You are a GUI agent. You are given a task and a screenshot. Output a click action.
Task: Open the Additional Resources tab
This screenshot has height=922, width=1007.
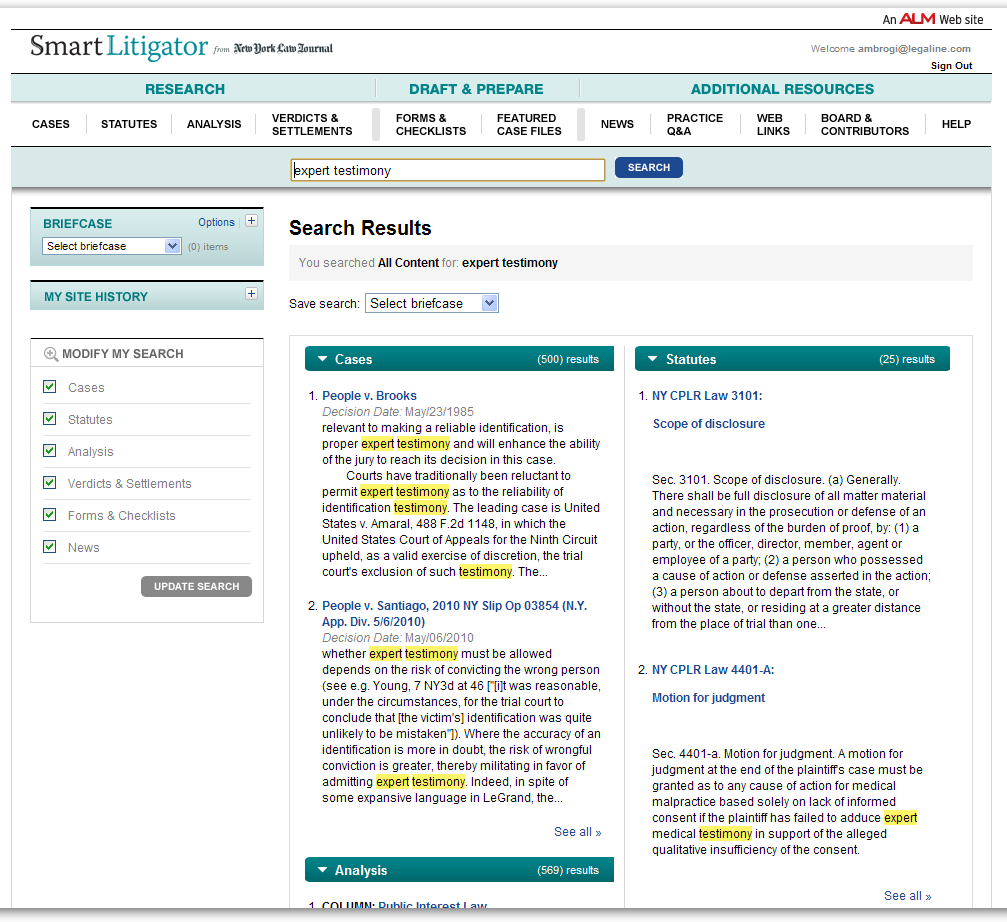pos(782,89)
